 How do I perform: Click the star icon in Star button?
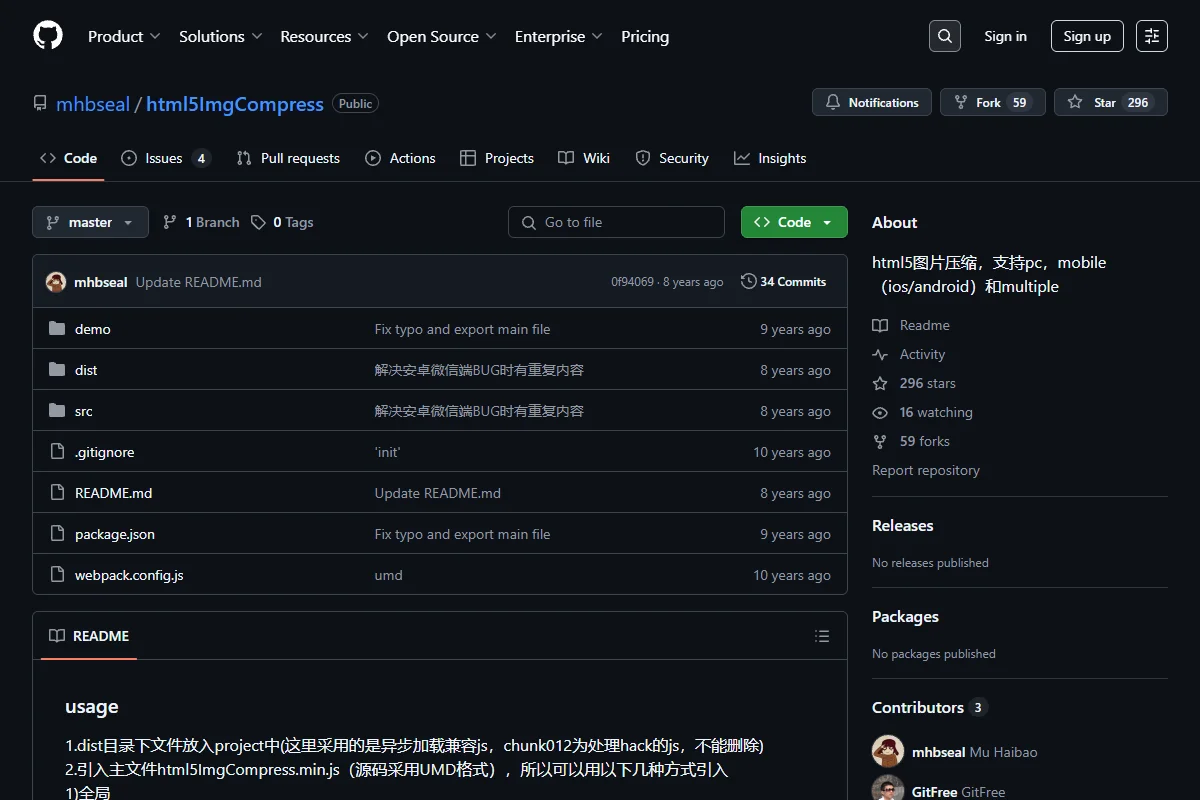pos(1075,102)
